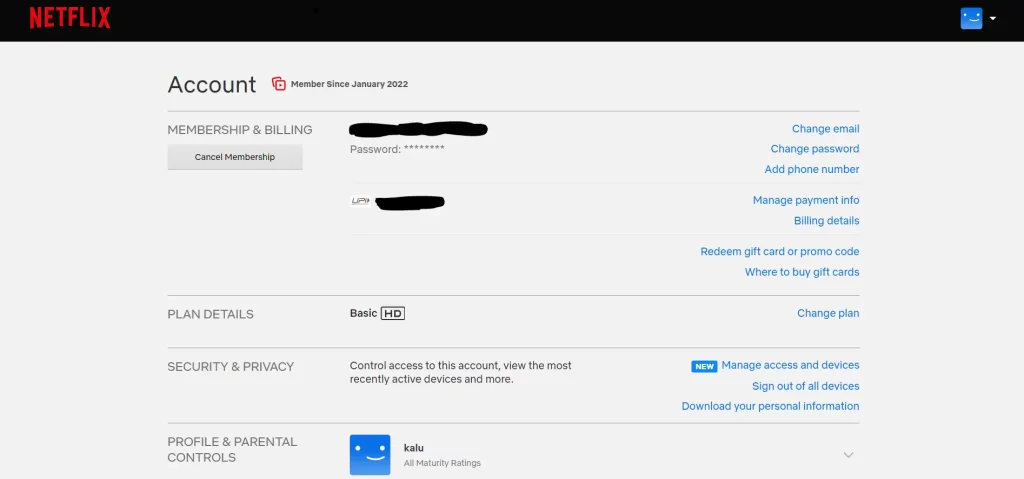Click the masked Password text
This screenshot has height=479, width=1024.
[x=397, y=149]
